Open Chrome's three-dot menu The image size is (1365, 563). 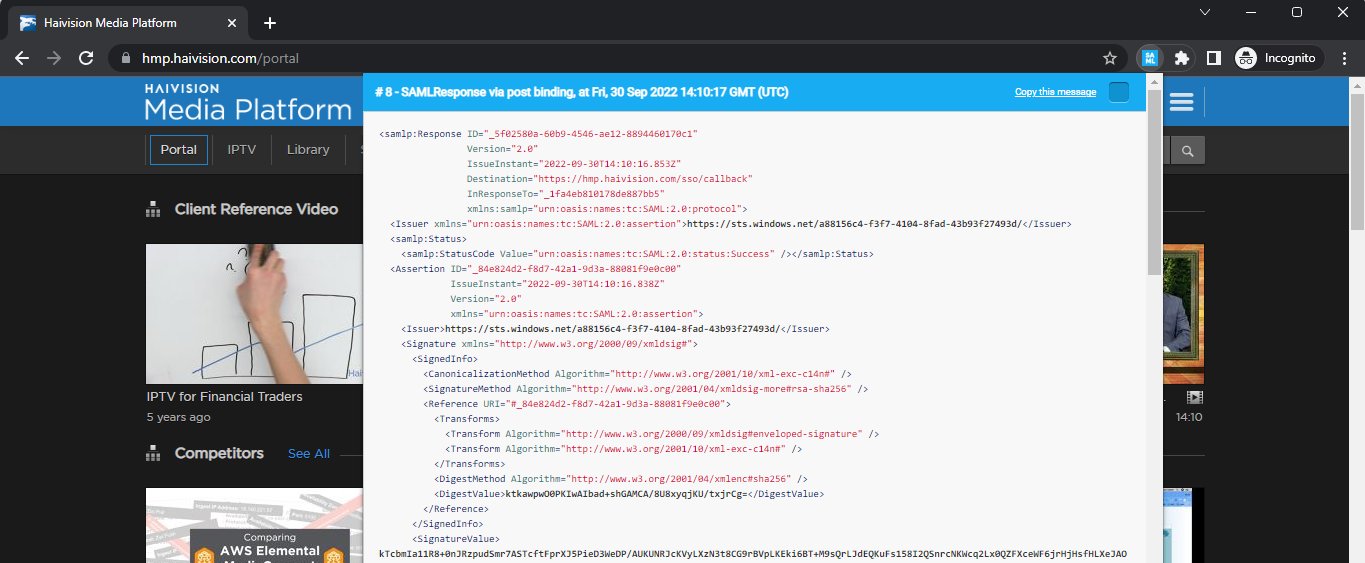tap(1343, 58)
